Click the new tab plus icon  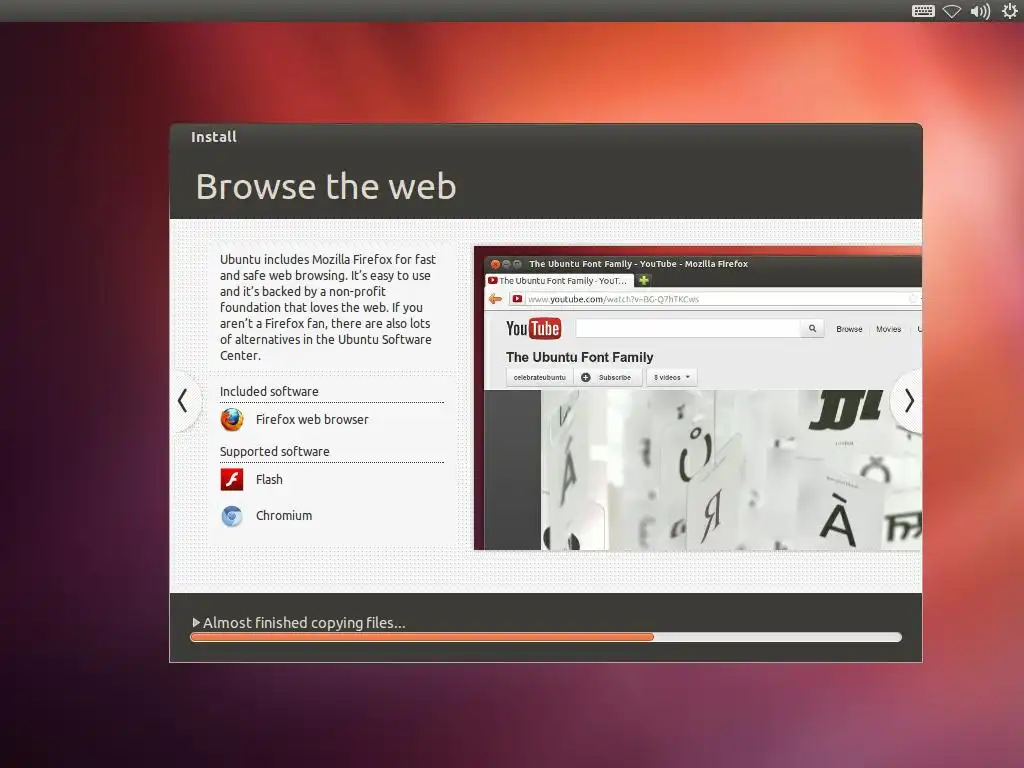(643, 281)
